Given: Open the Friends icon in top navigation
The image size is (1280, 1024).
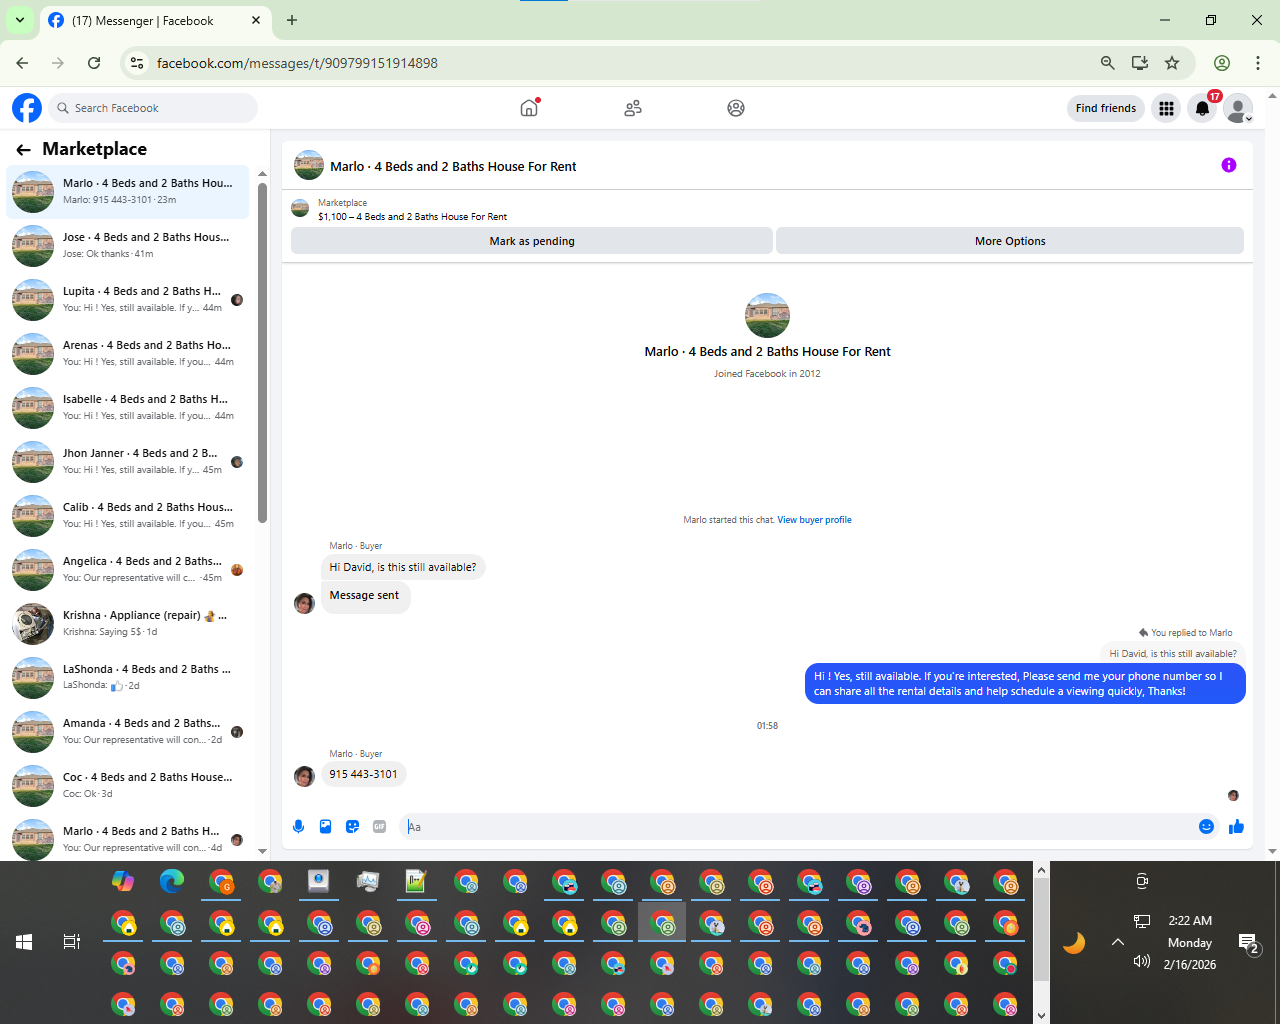Looking at the screenshot, I should [x=633, y=108].
